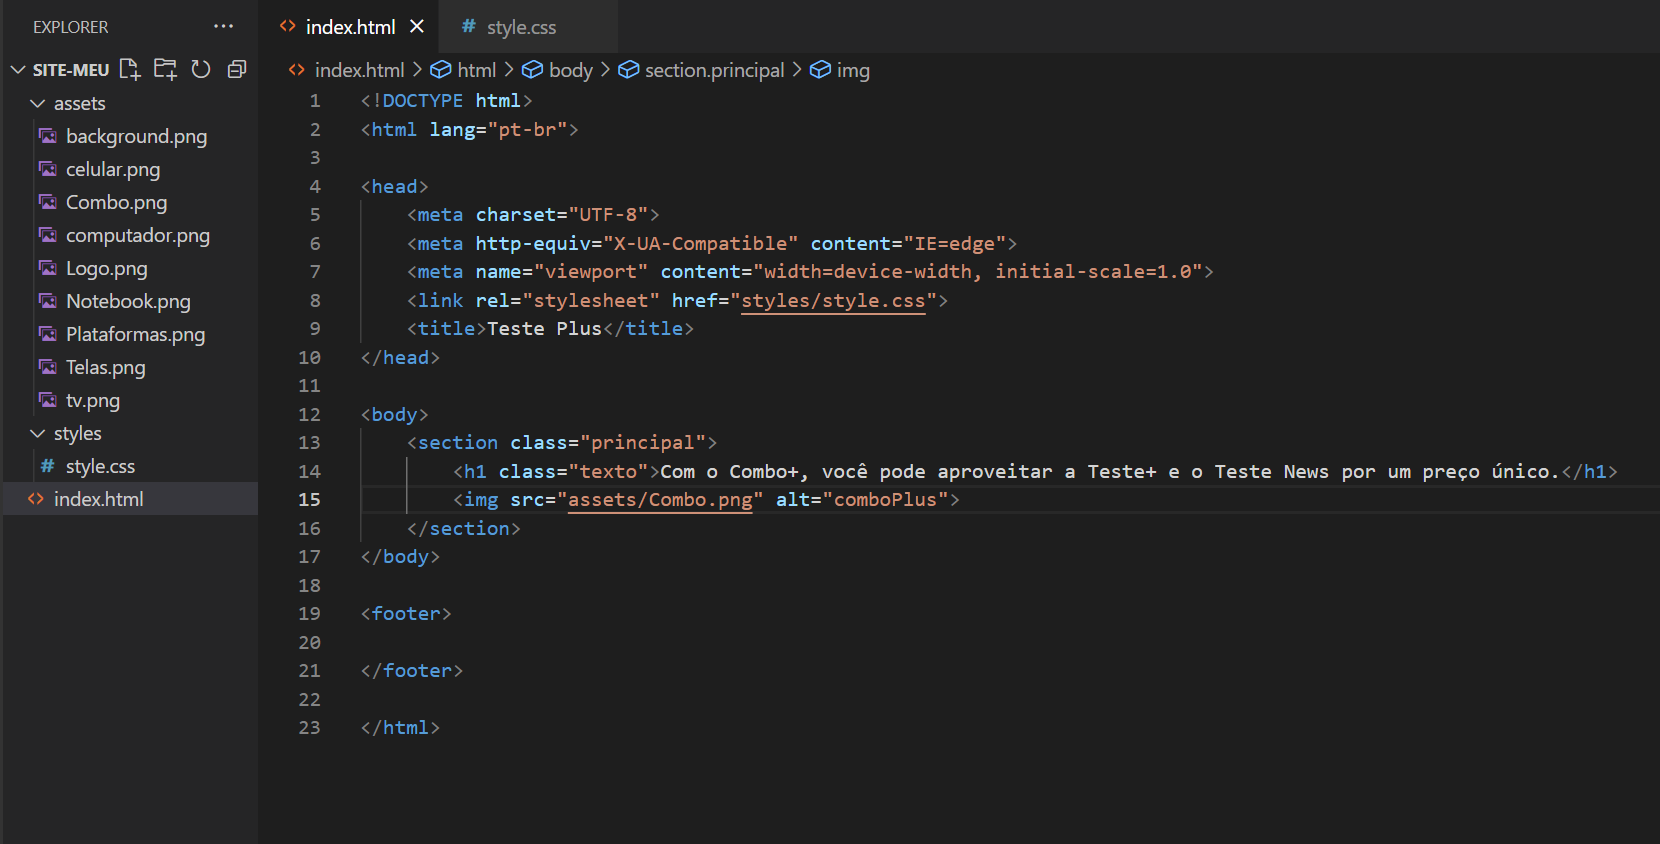Click the body breadcrumb segment
Viewport: 1660px width, 844px height.
[570, 70]
